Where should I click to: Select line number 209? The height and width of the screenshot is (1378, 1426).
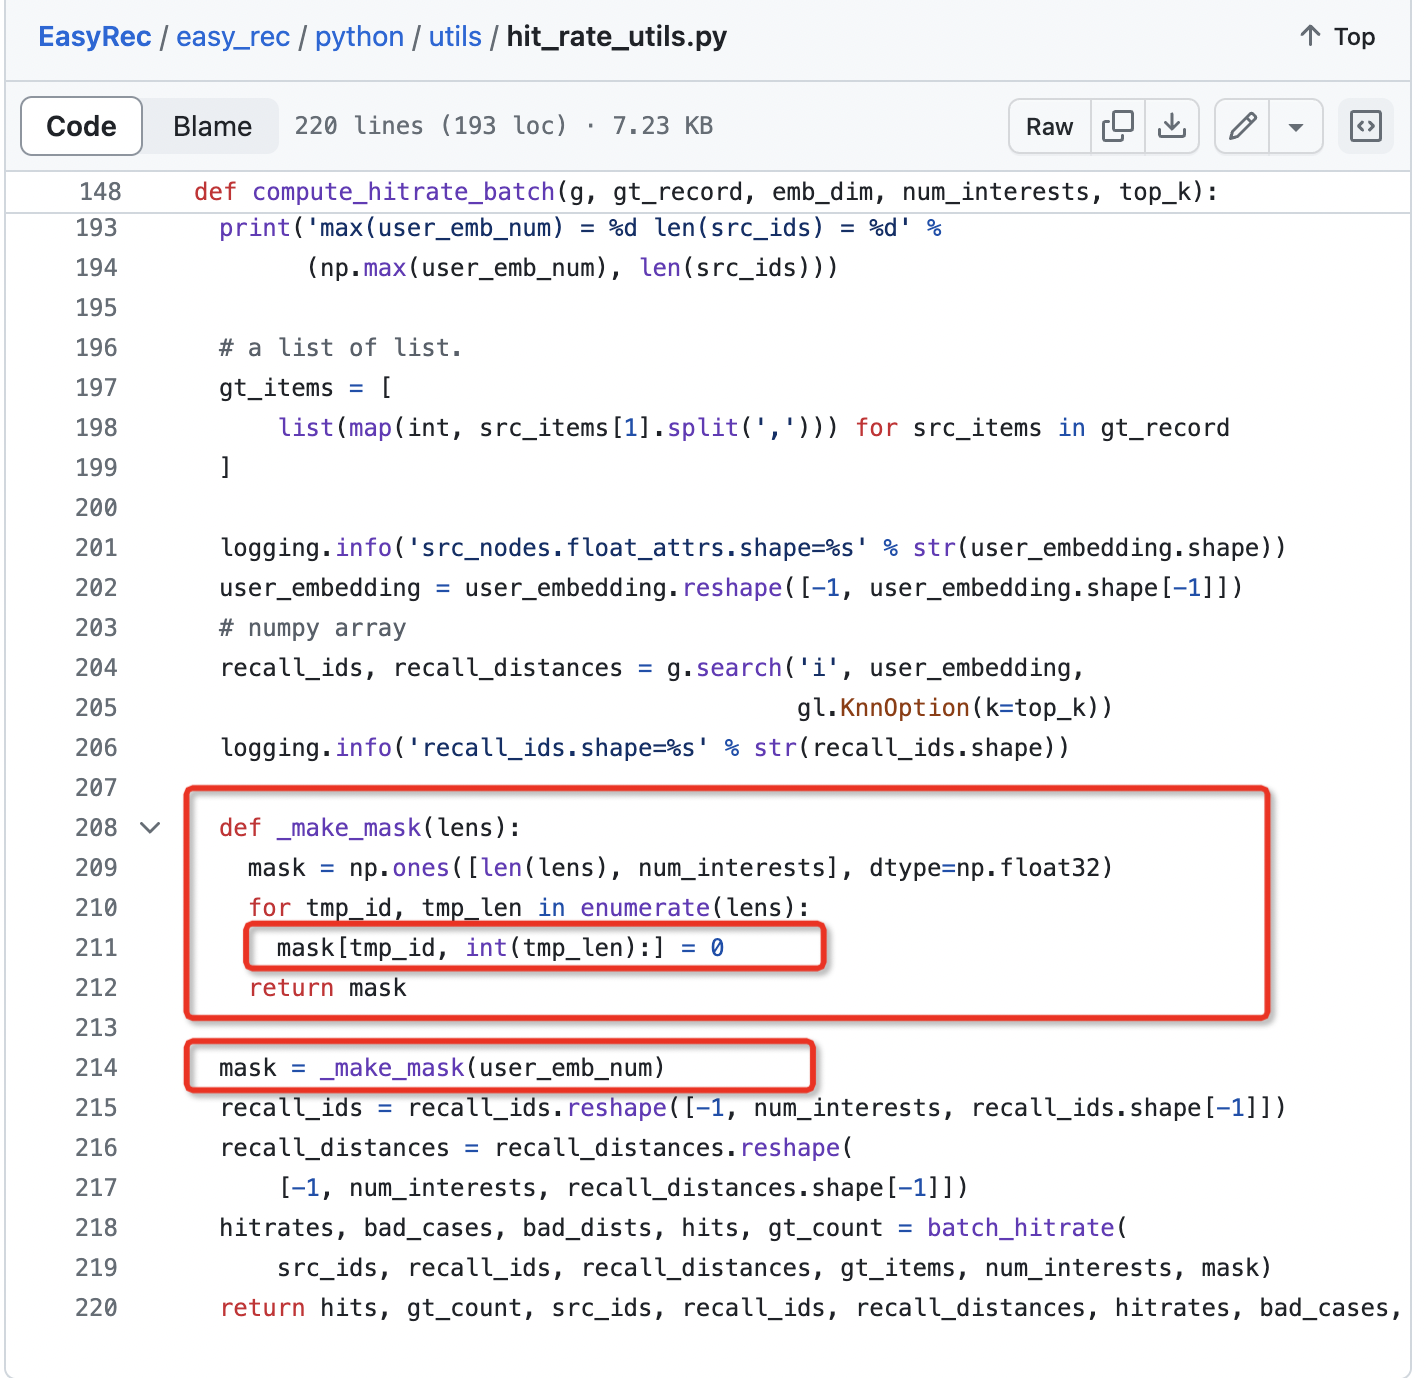click(97, 868)
